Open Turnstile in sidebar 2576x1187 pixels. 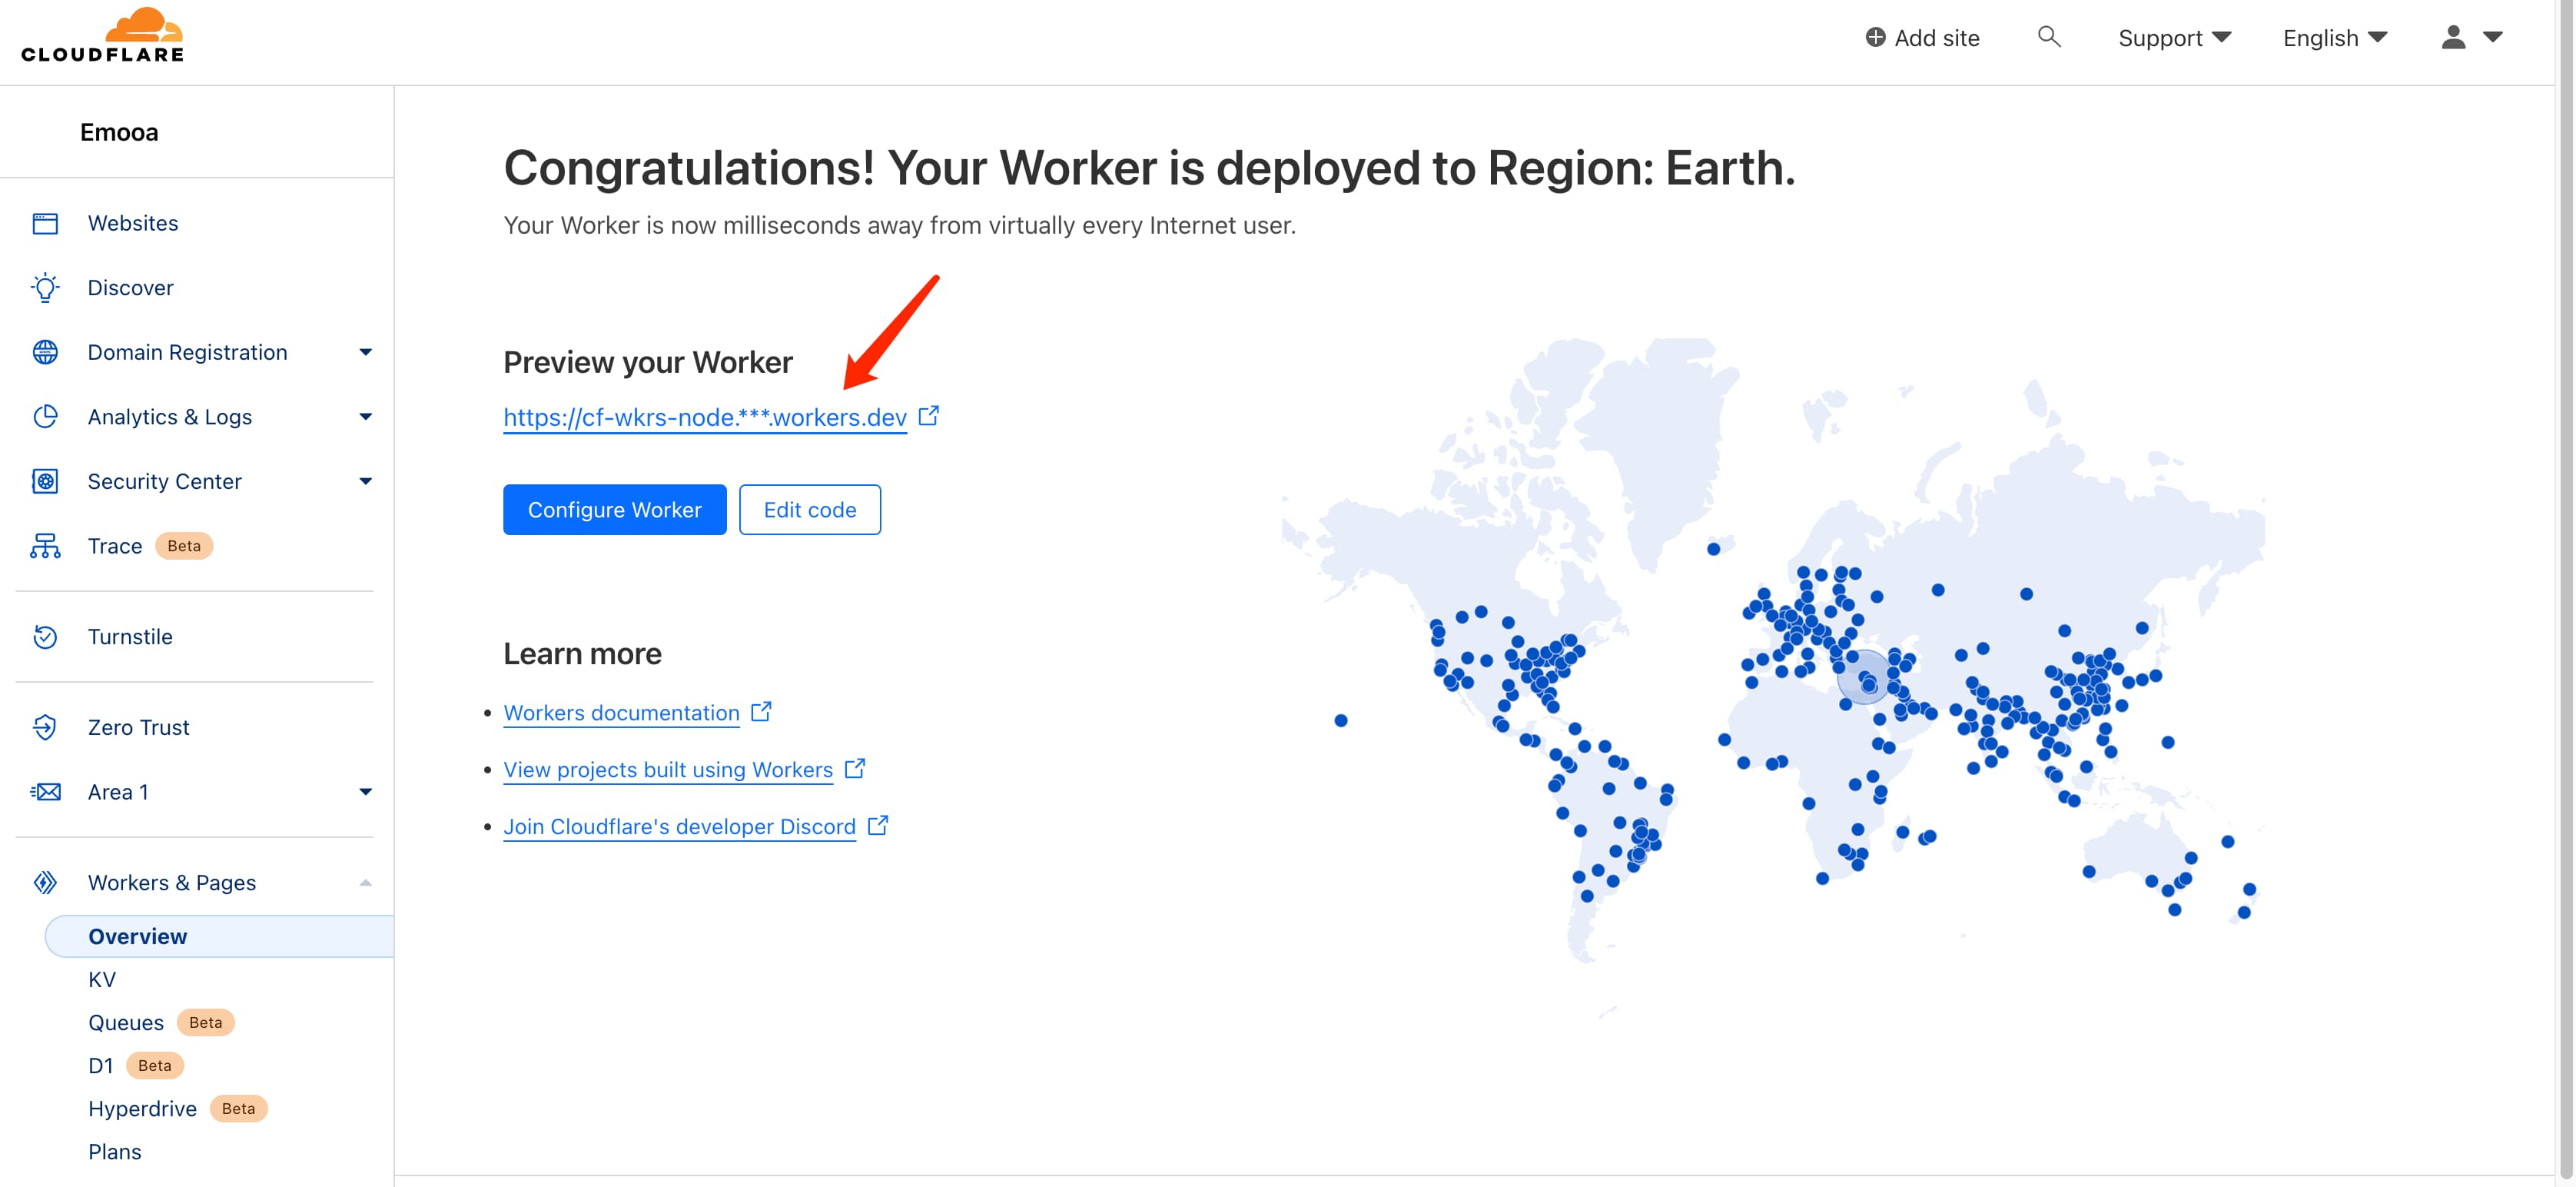click(130, 637)
